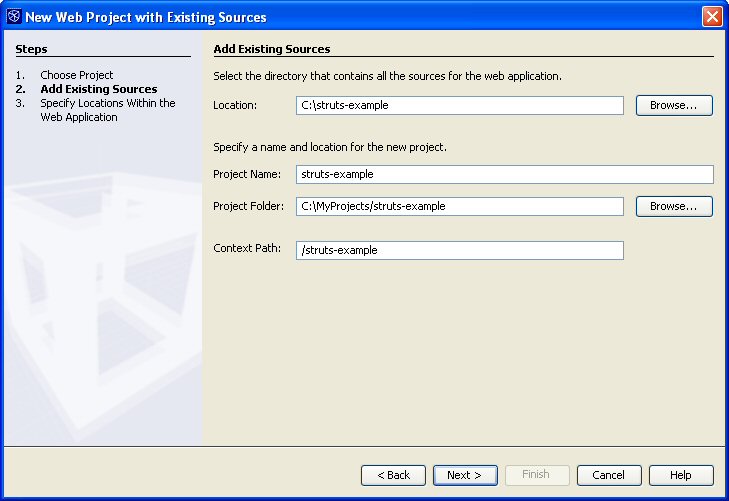Click the Project Name label
Image resolution: width=729 pixels, height=501 pixels.
247,174
